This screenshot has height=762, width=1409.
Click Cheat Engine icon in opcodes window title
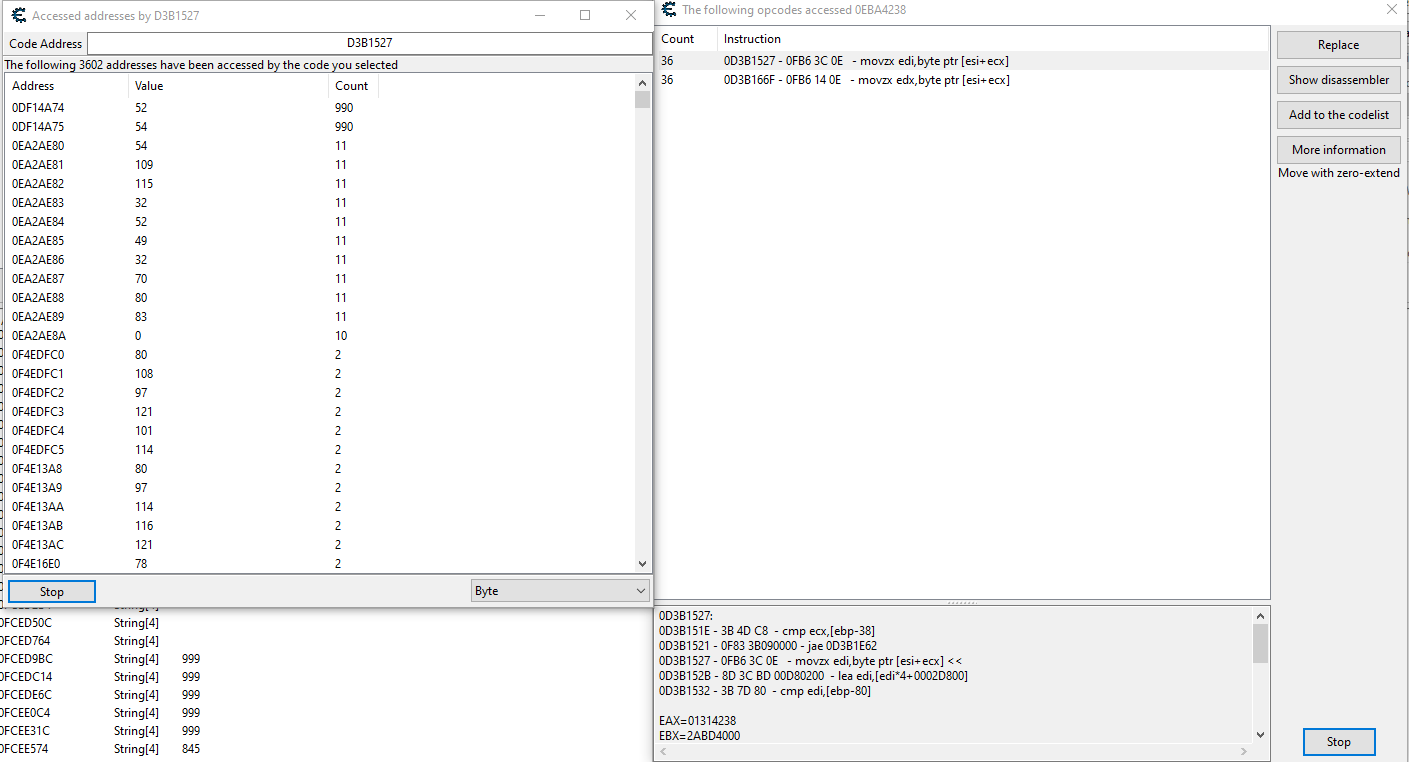[668, 10]
